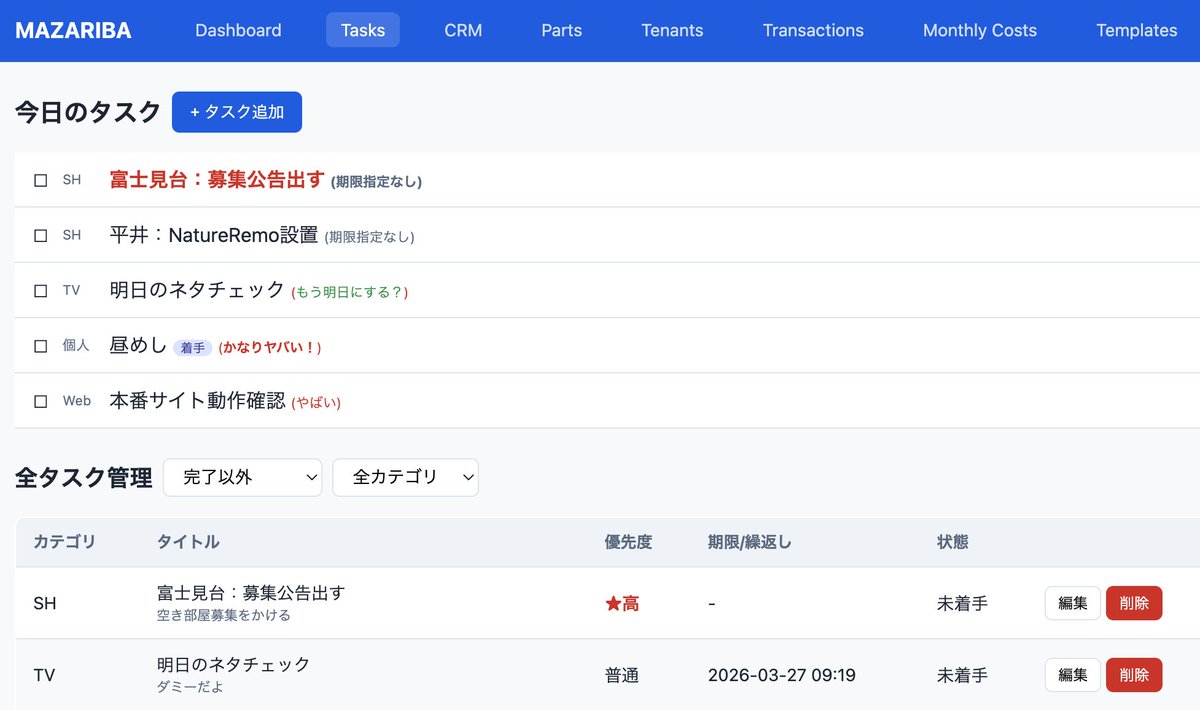Open the Templates section
The height and width of the screenshot is (710, 1200).
[1135, 30]
